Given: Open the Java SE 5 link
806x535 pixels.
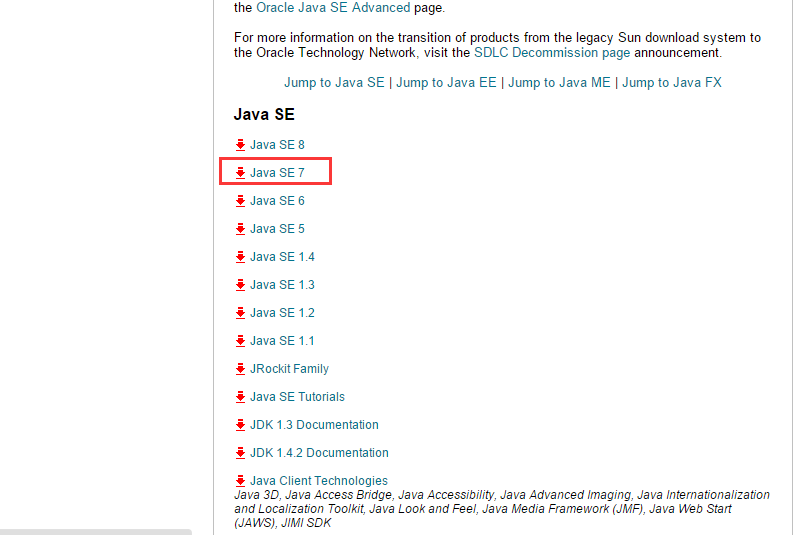Looking at the screenshot, I should pyautogui.click(x=277, y=229).
